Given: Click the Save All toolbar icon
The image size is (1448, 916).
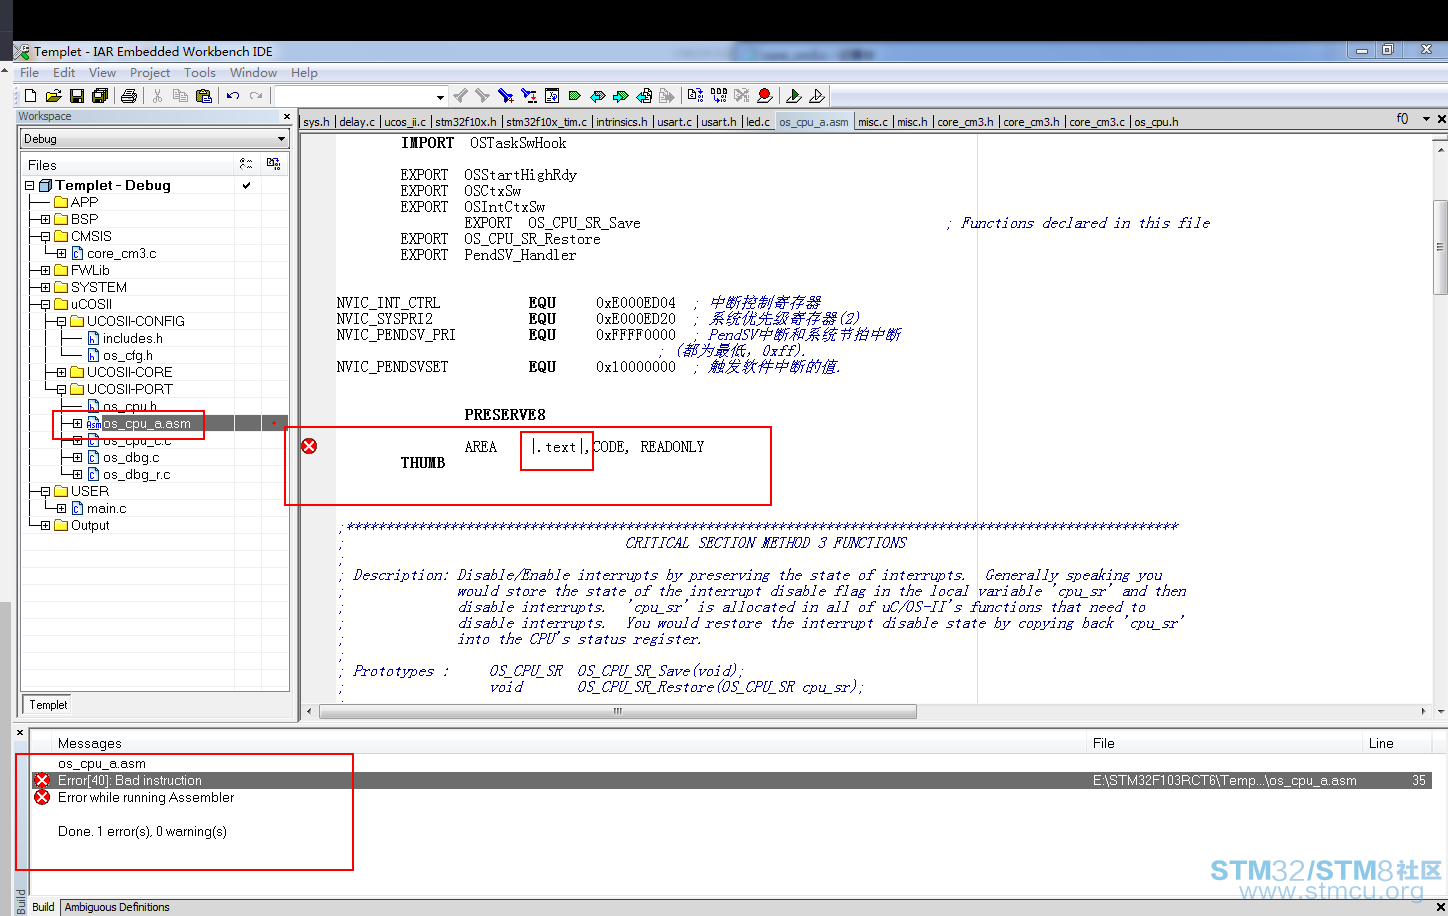Looking at the screenshot, I should point(100,96).
